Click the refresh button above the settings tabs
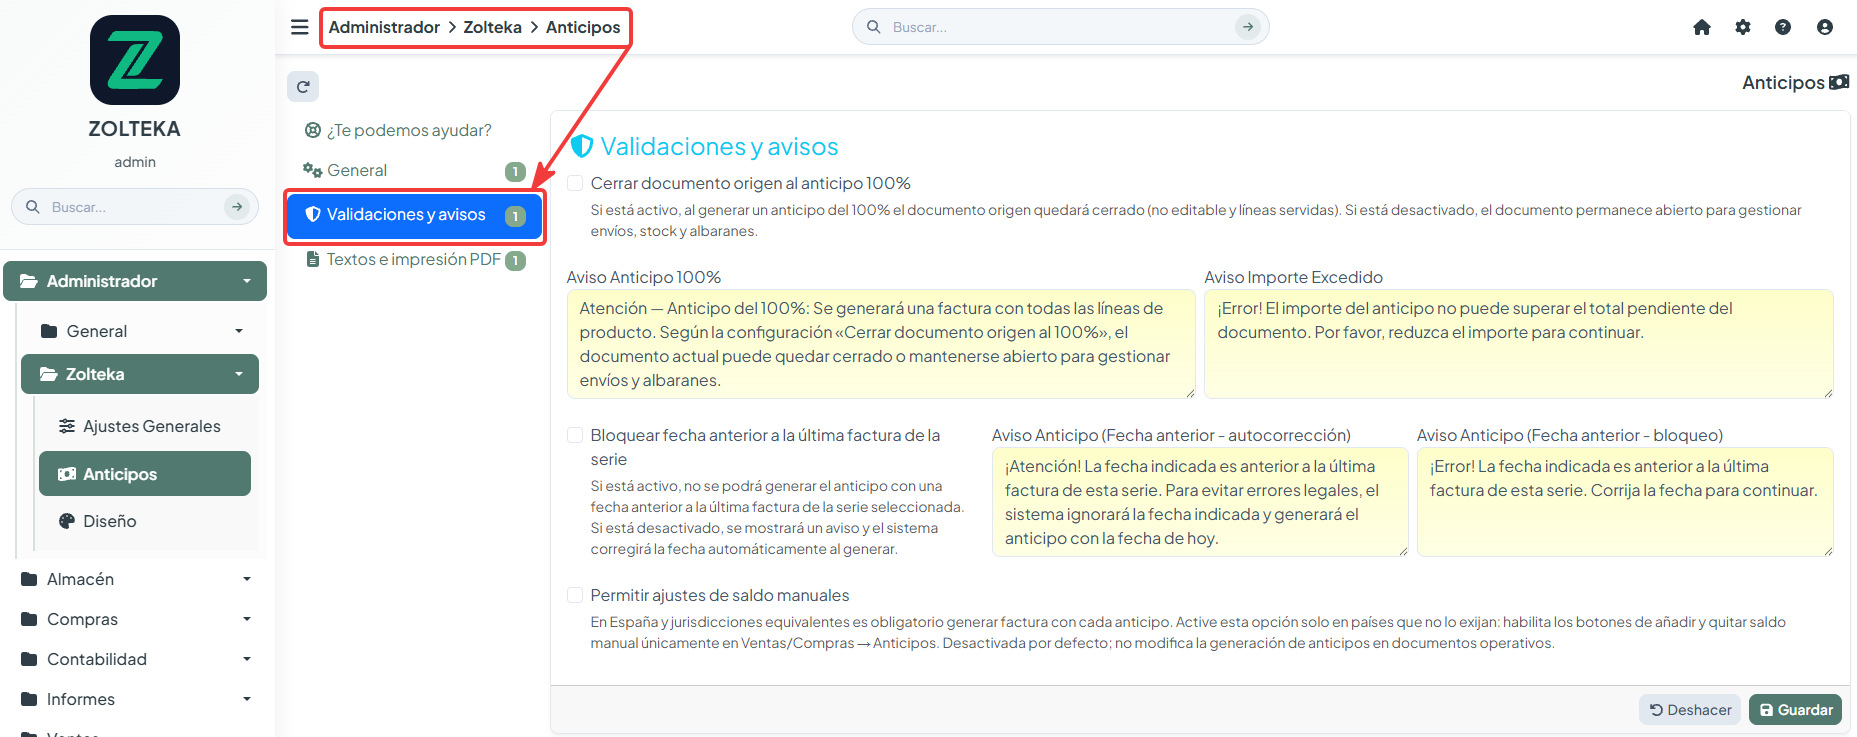Viewport: 1857px width, 737px height. 303,86
